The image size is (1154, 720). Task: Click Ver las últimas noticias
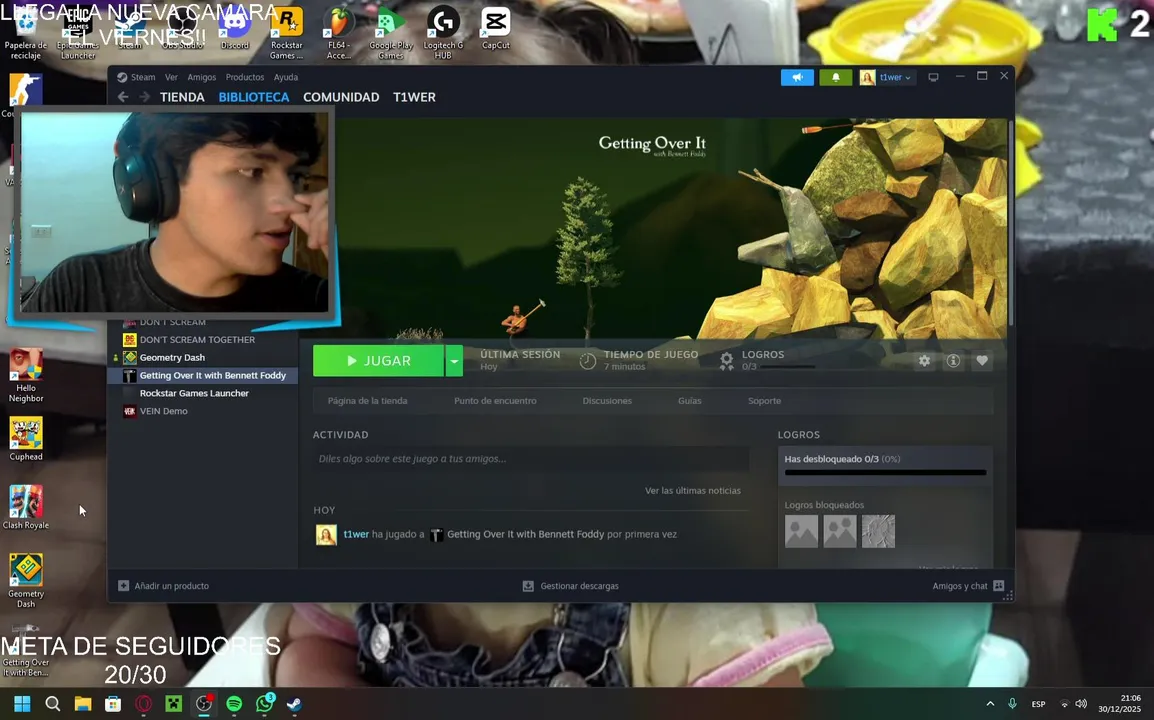pos(693,490)
